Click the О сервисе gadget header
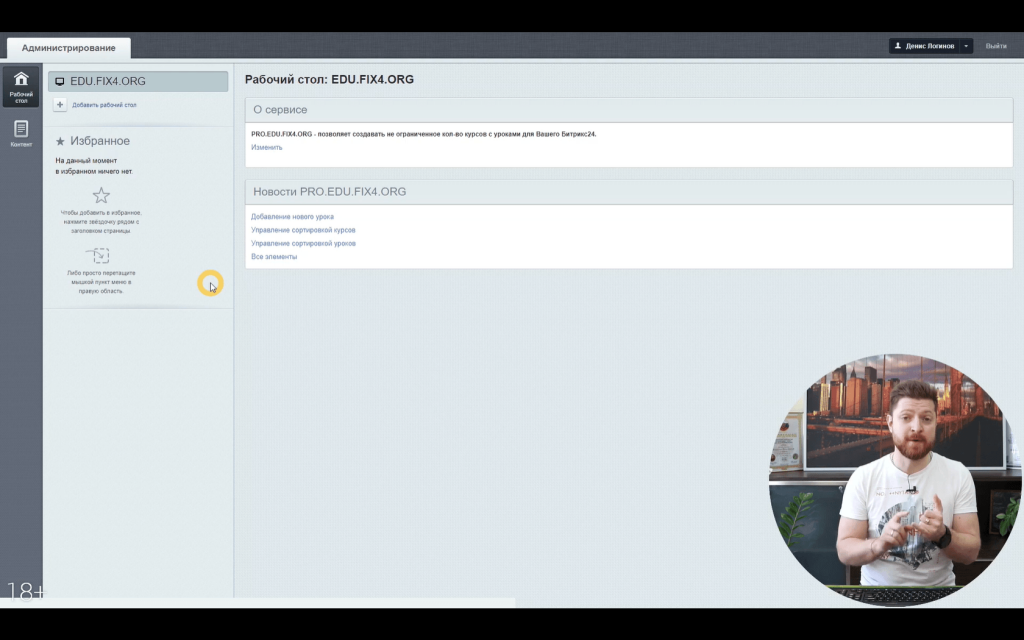The image size is (1024, 640). [629, 110]
